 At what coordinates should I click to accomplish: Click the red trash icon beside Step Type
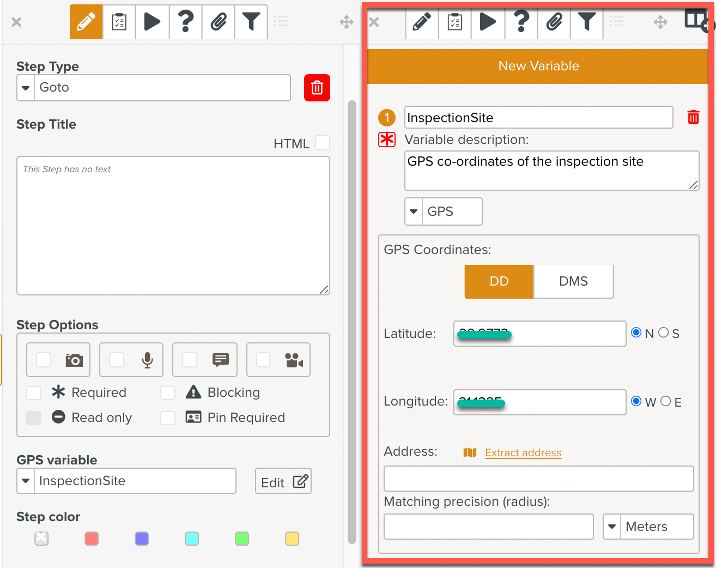[x=317, y=88]
